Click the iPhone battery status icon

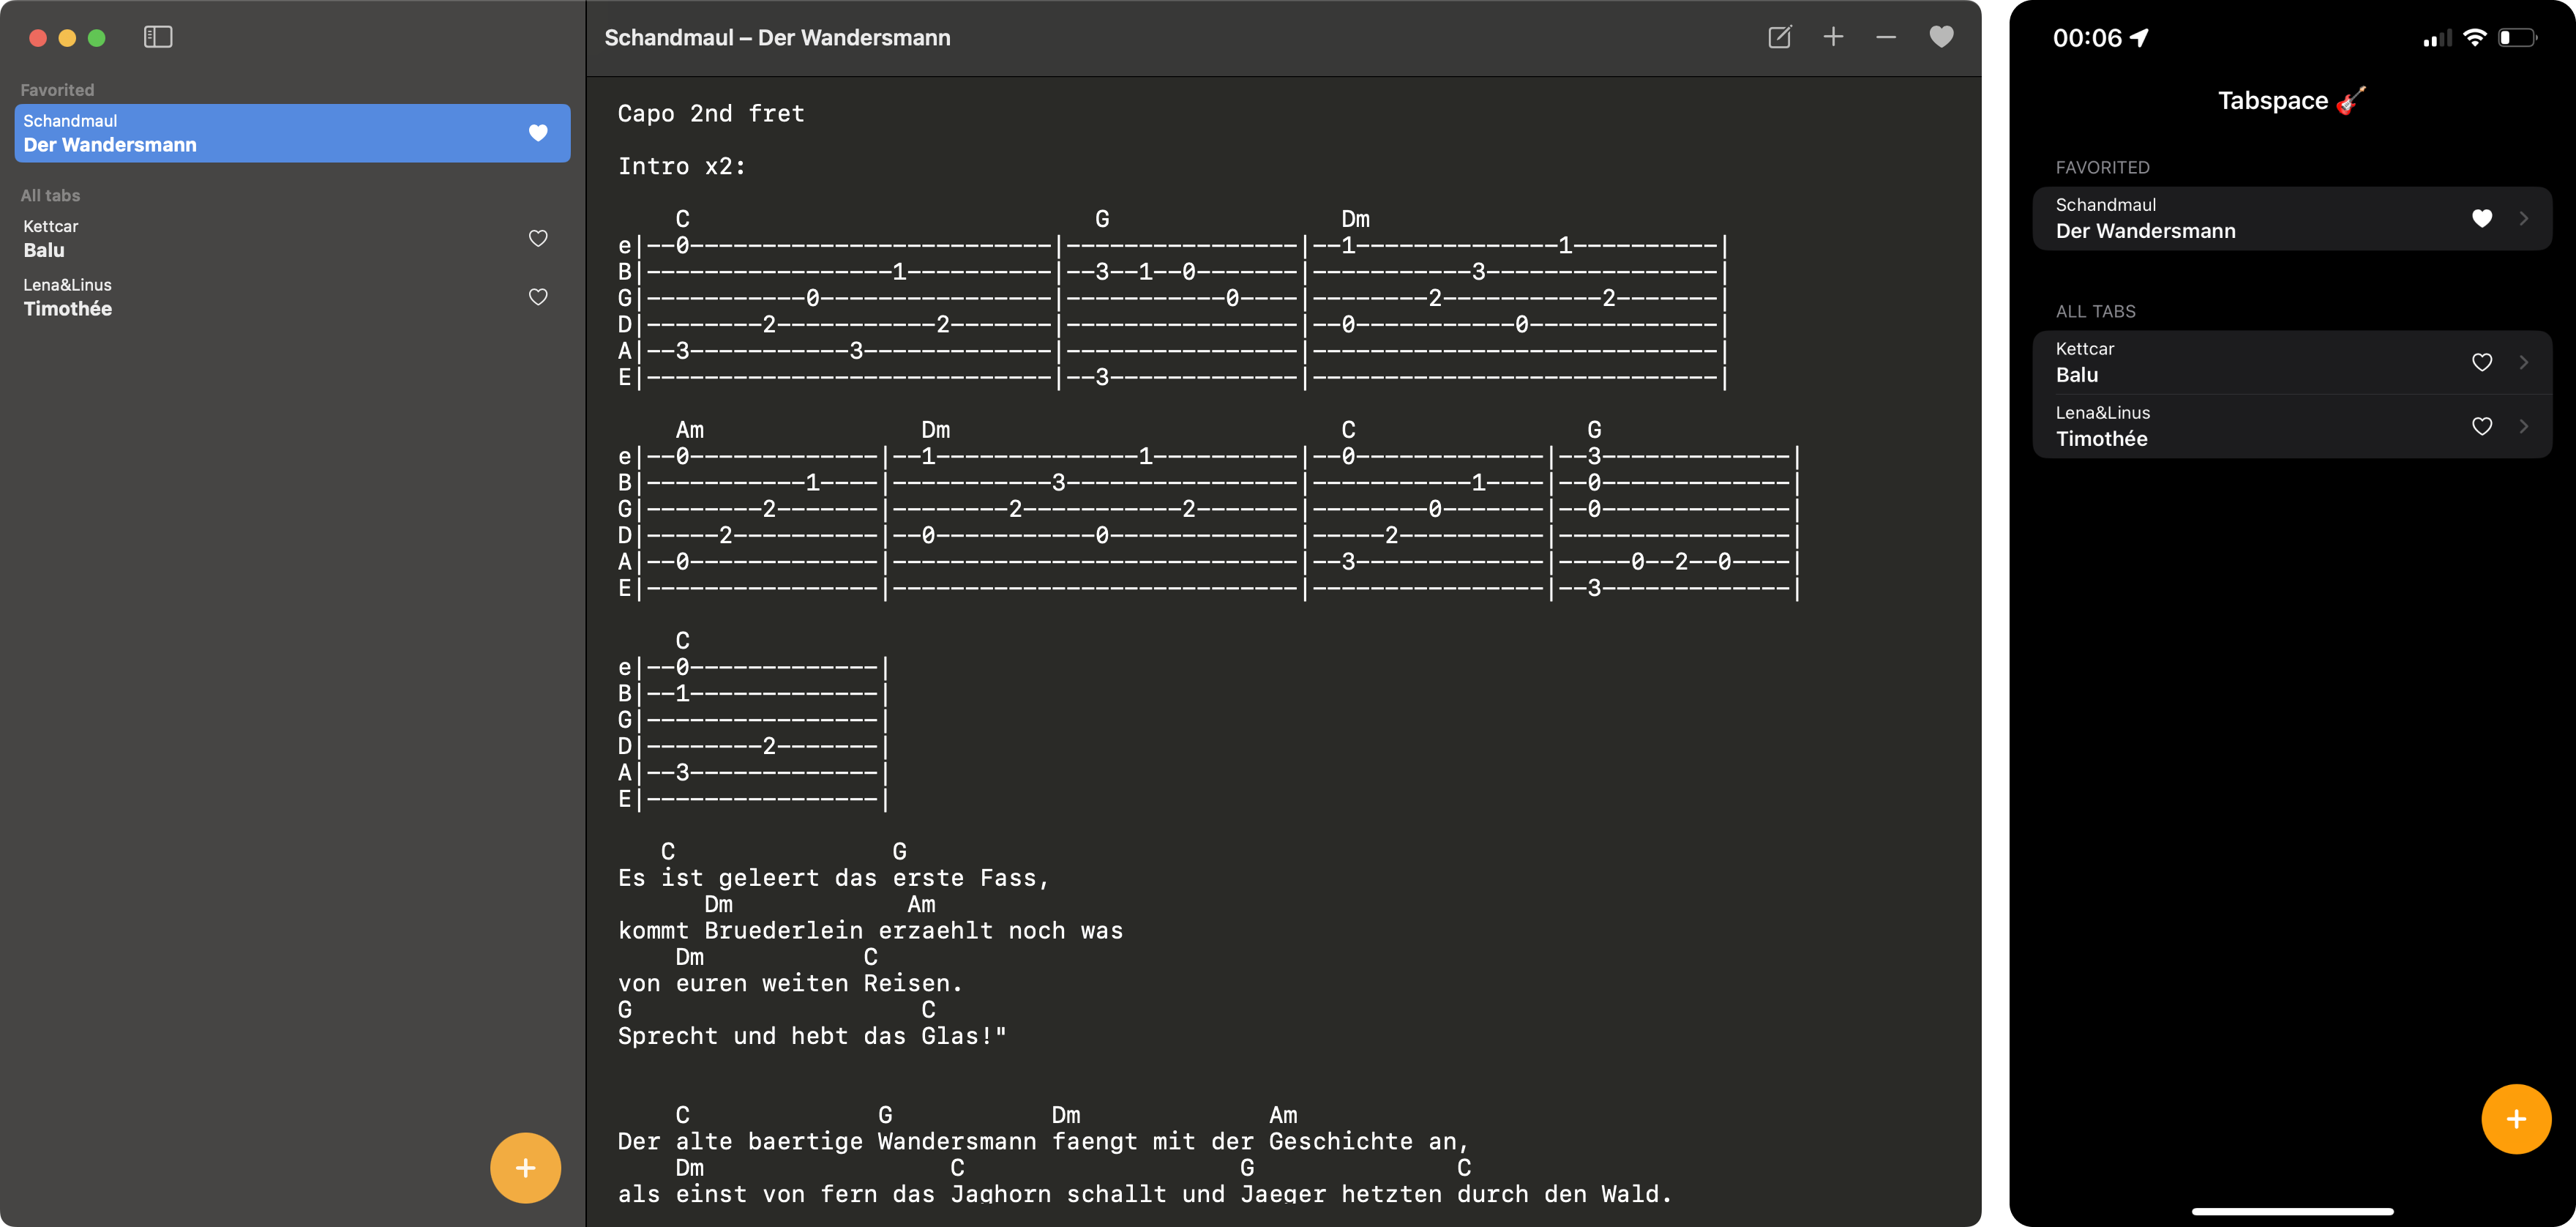2517,38
